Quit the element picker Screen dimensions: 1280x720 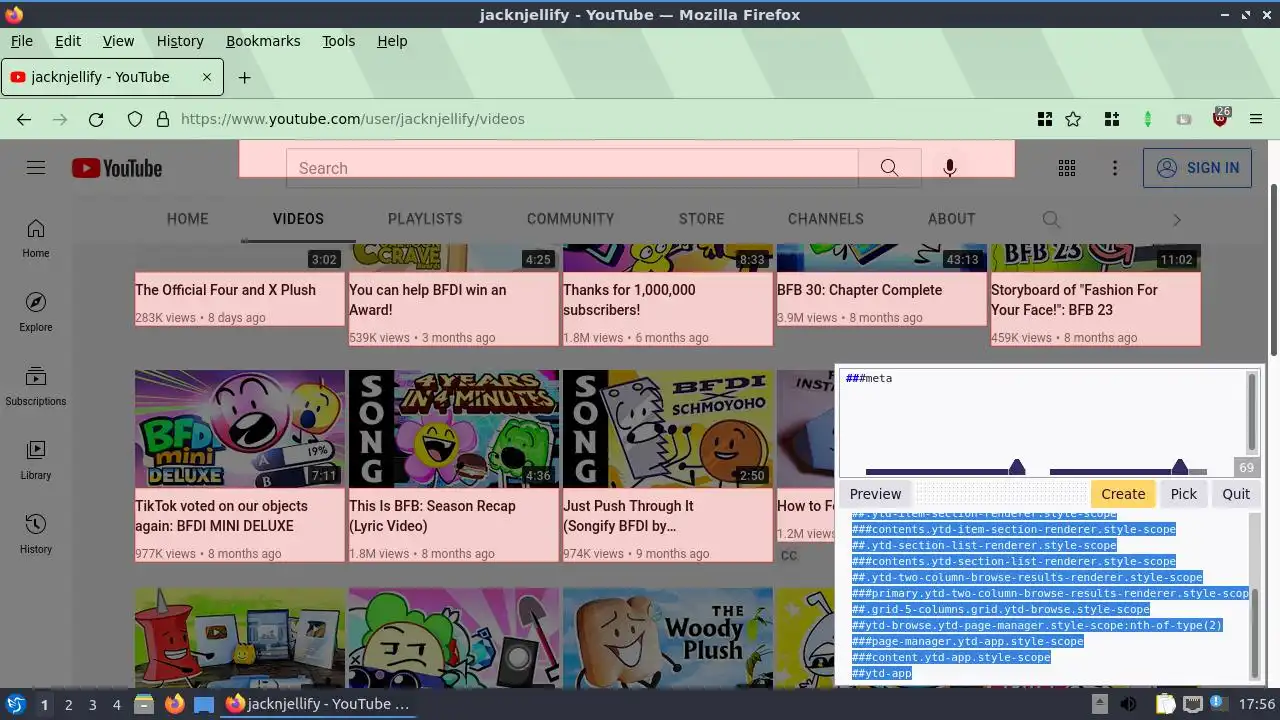(x=1236, y=494)
